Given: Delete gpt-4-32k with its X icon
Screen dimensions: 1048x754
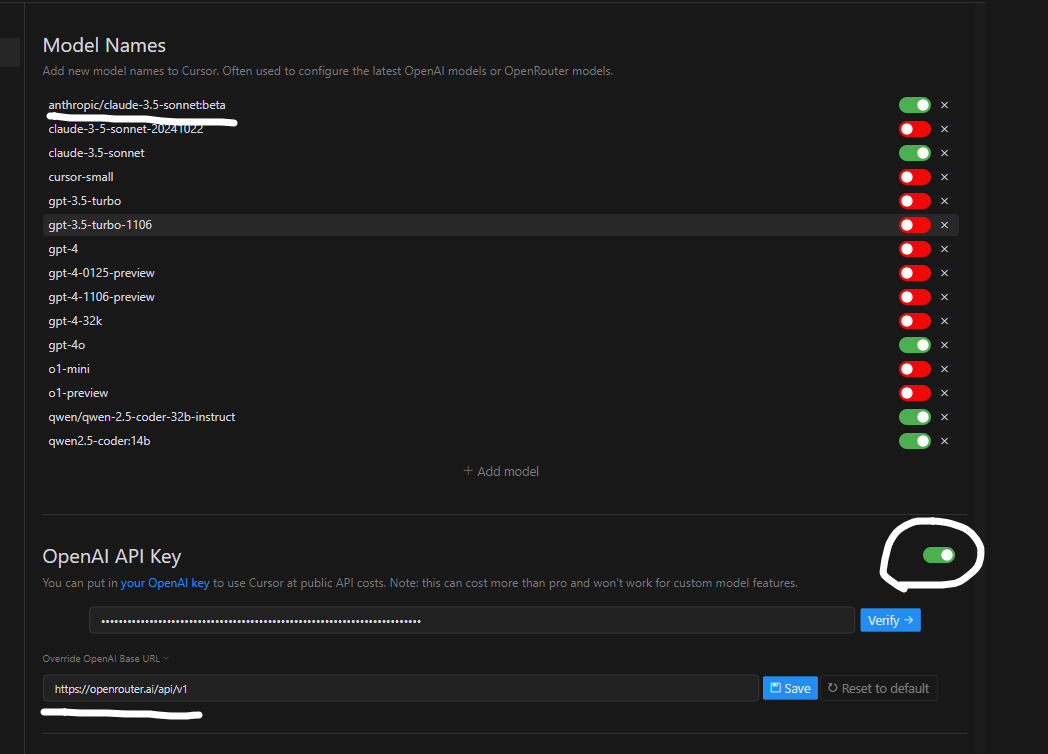Looking at the screenshot, I should pos(944,321).
